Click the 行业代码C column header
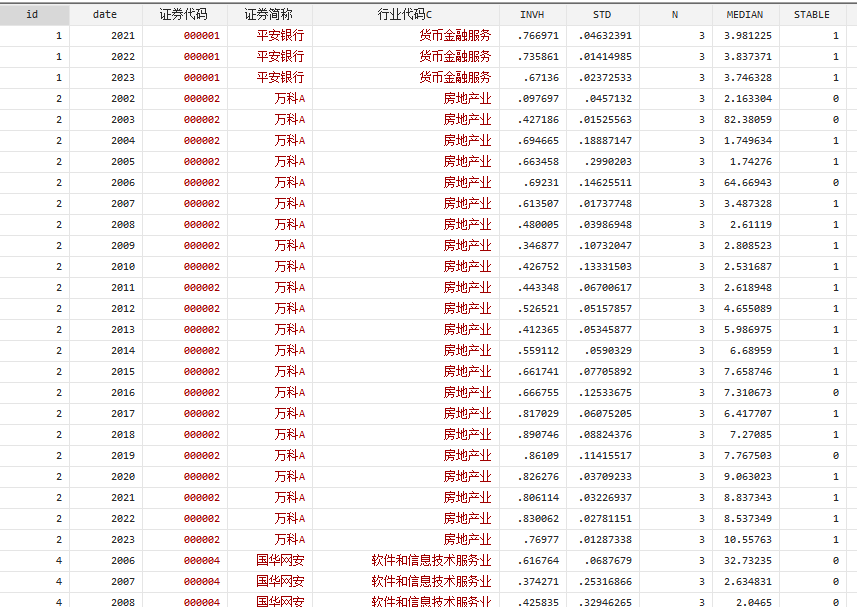The width and height of the screenshot is (857, 607). tap(405, 15)
